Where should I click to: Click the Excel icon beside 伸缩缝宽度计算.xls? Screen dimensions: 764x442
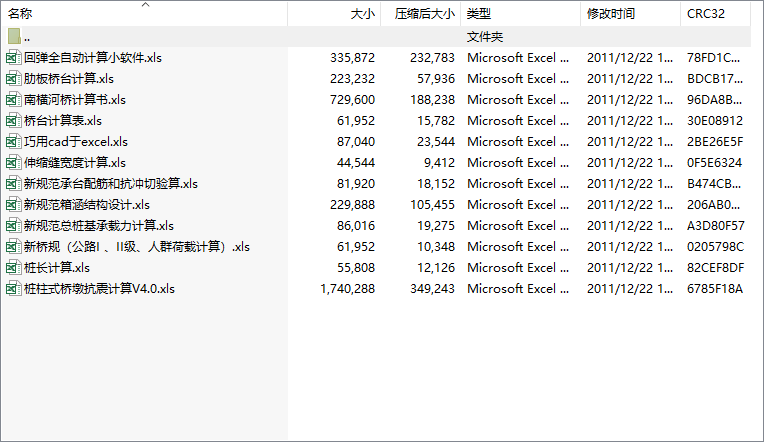click(x=14, y=163)
